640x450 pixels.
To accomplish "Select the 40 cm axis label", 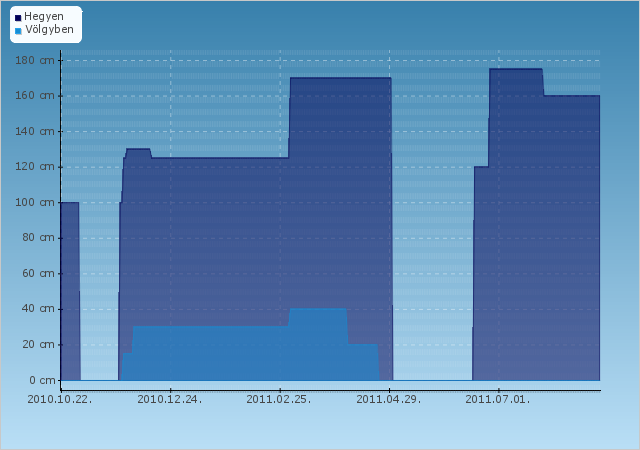I will click(x=38, y=309).
